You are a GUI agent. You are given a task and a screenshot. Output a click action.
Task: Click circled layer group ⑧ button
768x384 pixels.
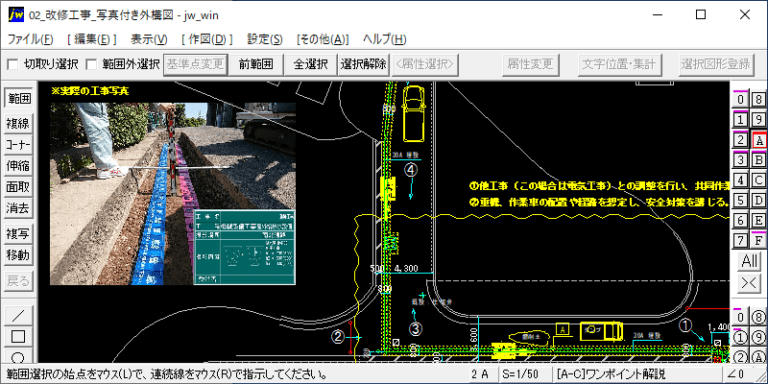coord(759,317)
